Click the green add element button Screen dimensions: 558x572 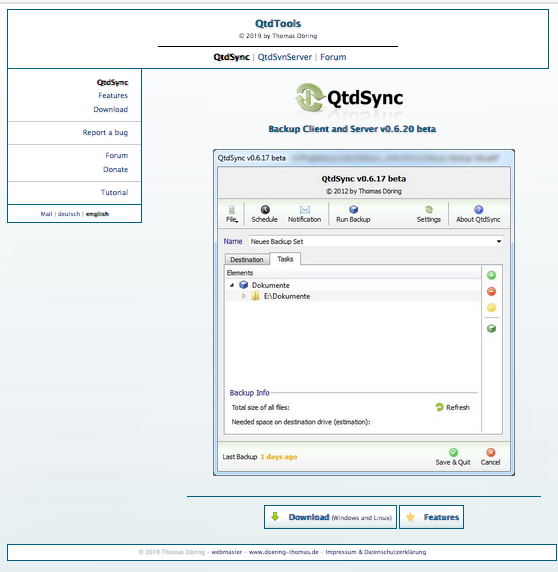(x=491, y=275)
